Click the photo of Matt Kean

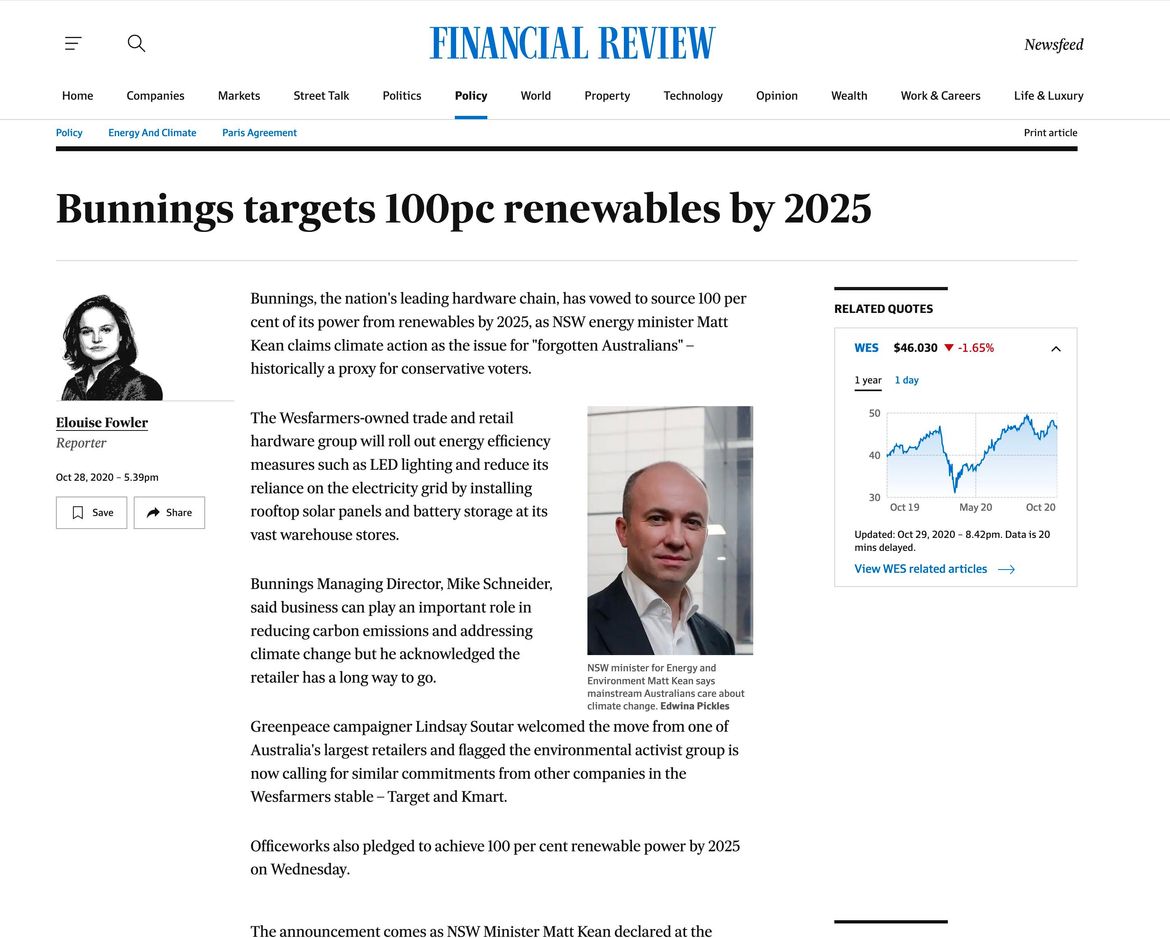[x=669, y=530]
